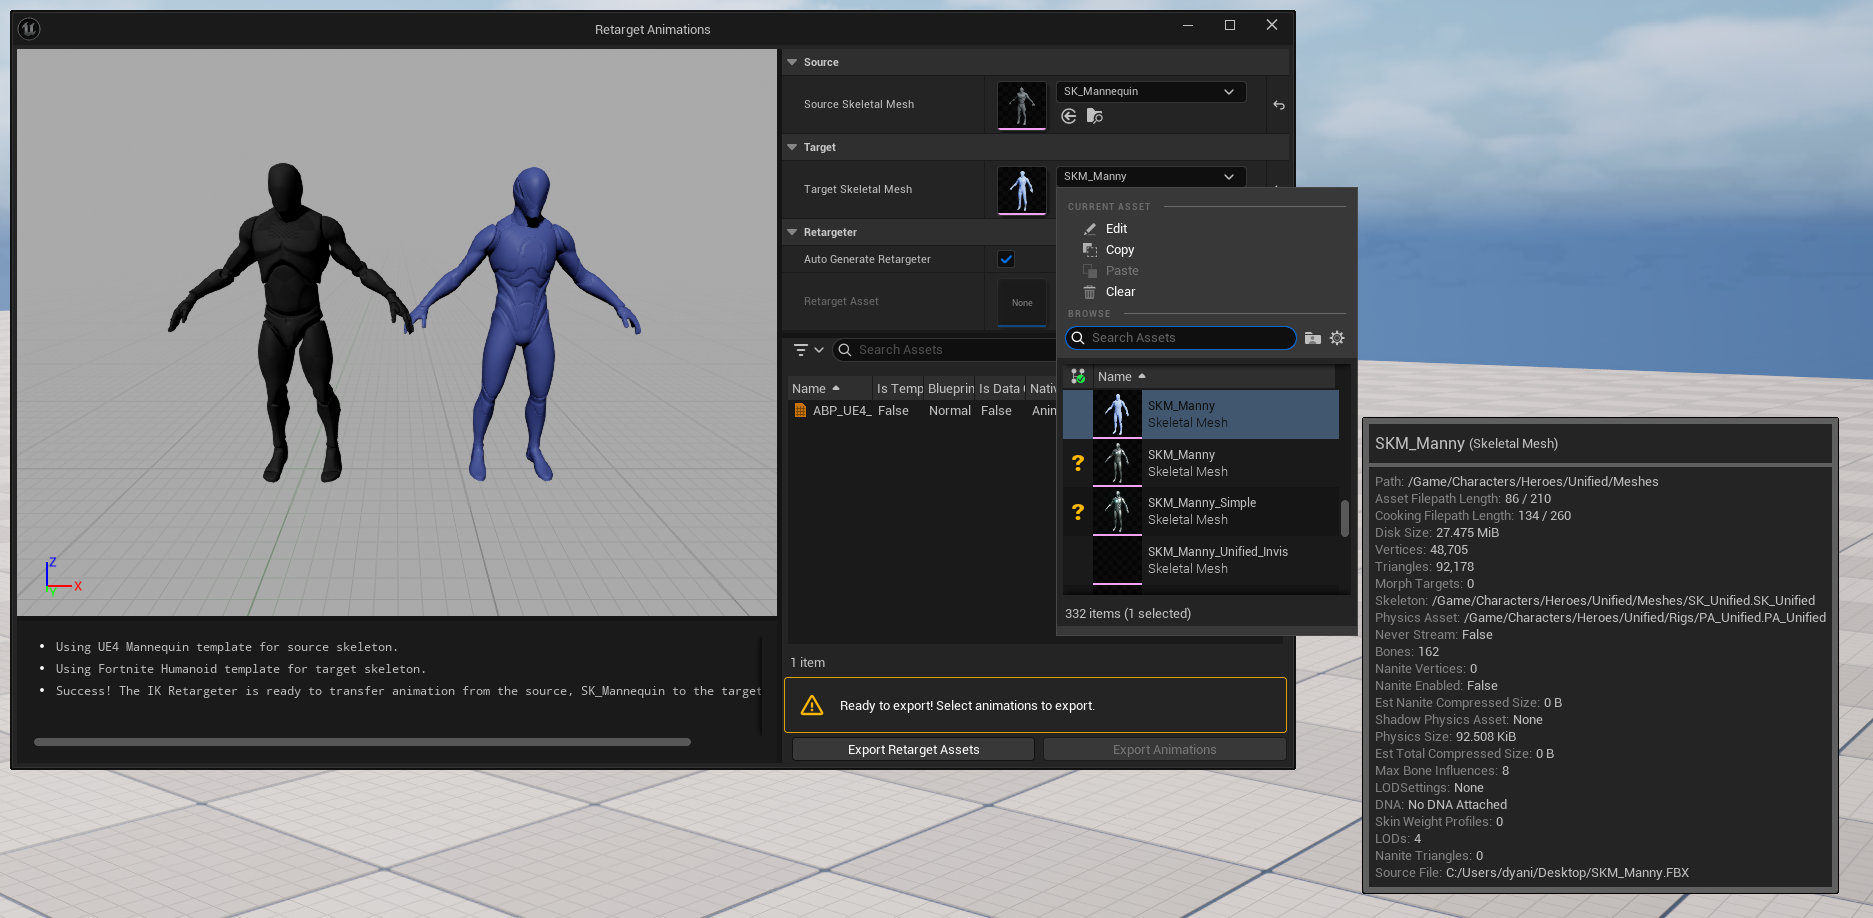Browse to SK_Mannequin in Content Browser

(1095, 117)
